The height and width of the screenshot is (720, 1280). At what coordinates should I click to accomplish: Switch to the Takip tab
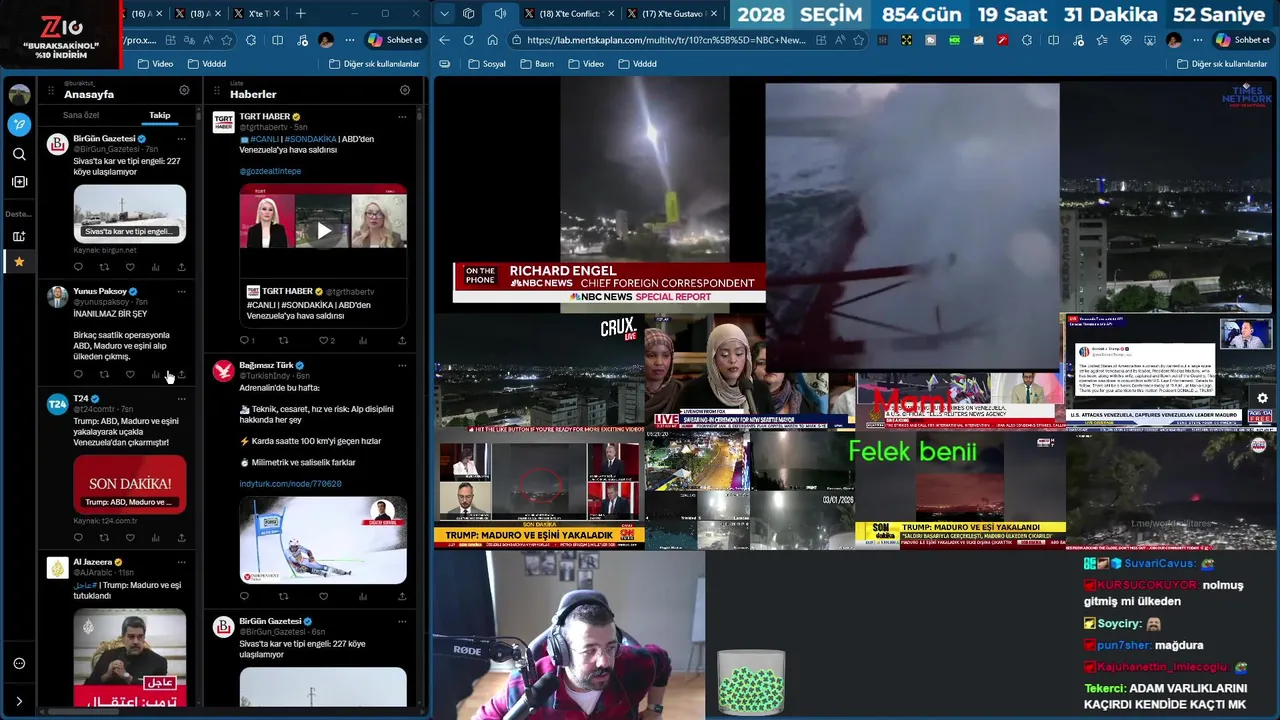click(x=160, y=115)
